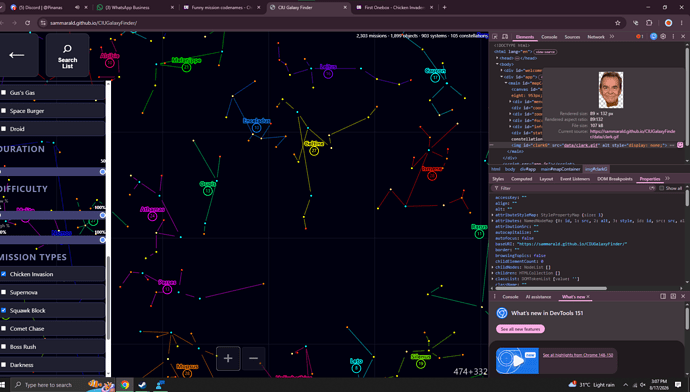Click the drawer dock layout icon

click(663, 297)
